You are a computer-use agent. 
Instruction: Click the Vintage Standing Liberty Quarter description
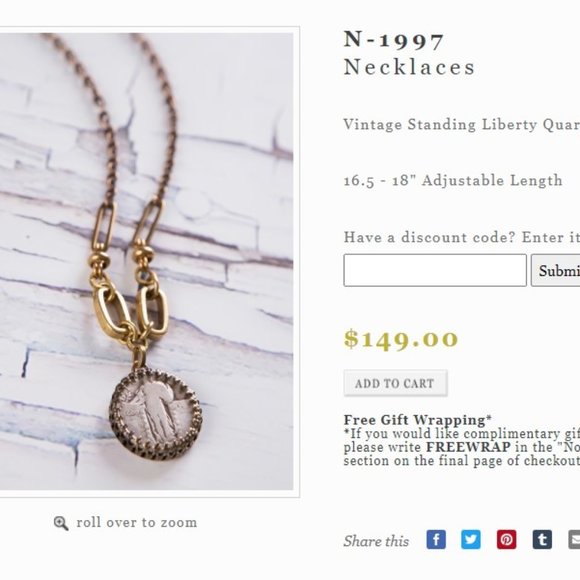click(462, 125)
